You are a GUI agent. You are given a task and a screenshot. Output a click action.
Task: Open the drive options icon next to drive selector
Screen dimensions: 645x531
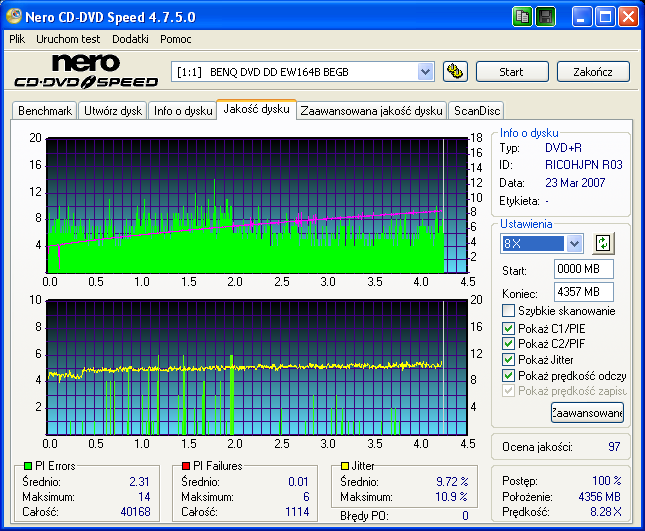pos(455,72)
